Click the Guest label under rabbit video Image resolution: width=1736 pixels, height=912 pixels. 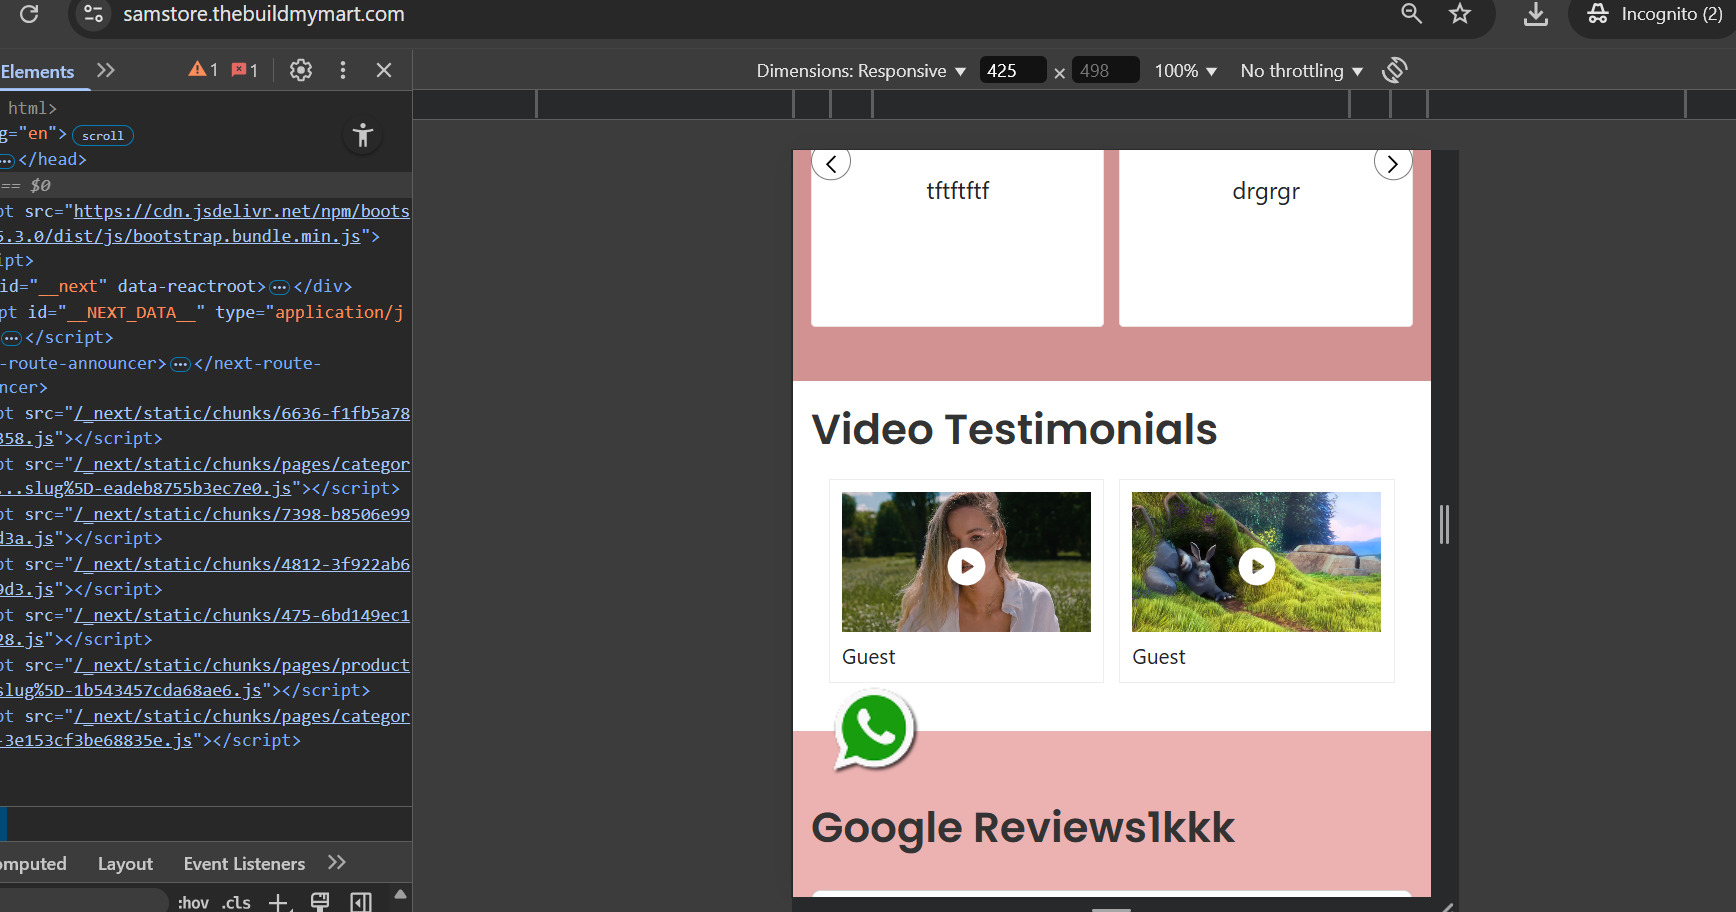click(x=1158, y=657)
